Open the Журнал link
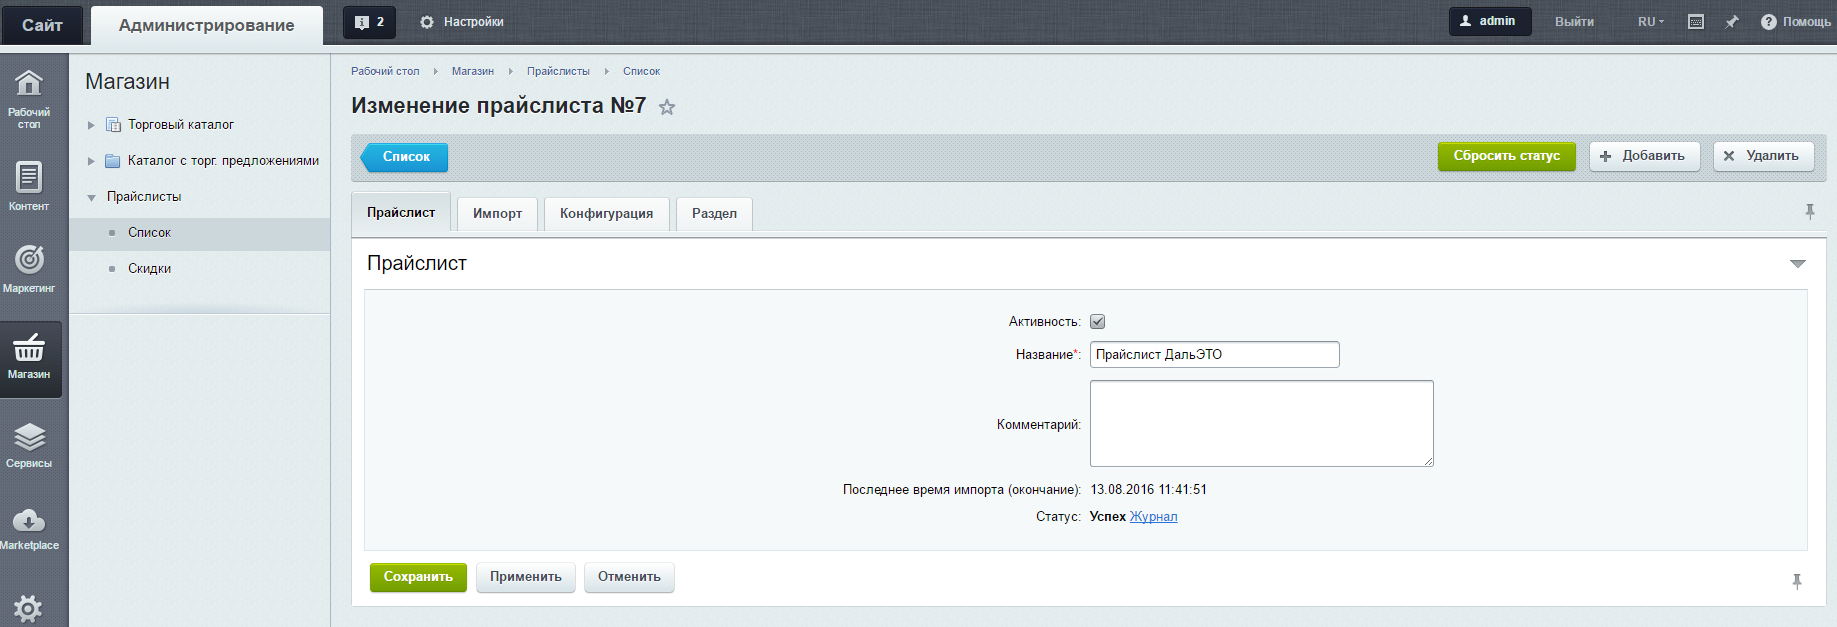This screenshot has height=627, width=1837. (x=1153, y=517)
